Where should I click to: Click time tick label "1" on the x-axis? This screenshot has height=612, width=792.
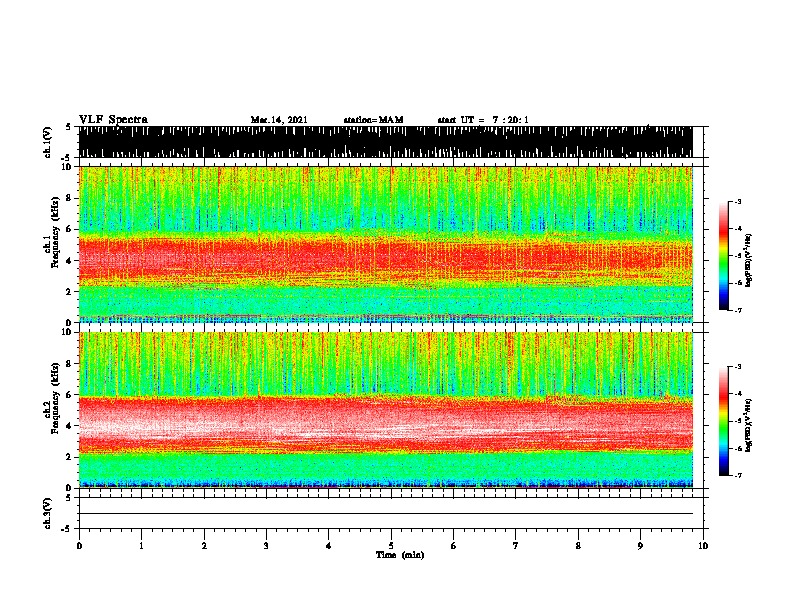point(141,546)
